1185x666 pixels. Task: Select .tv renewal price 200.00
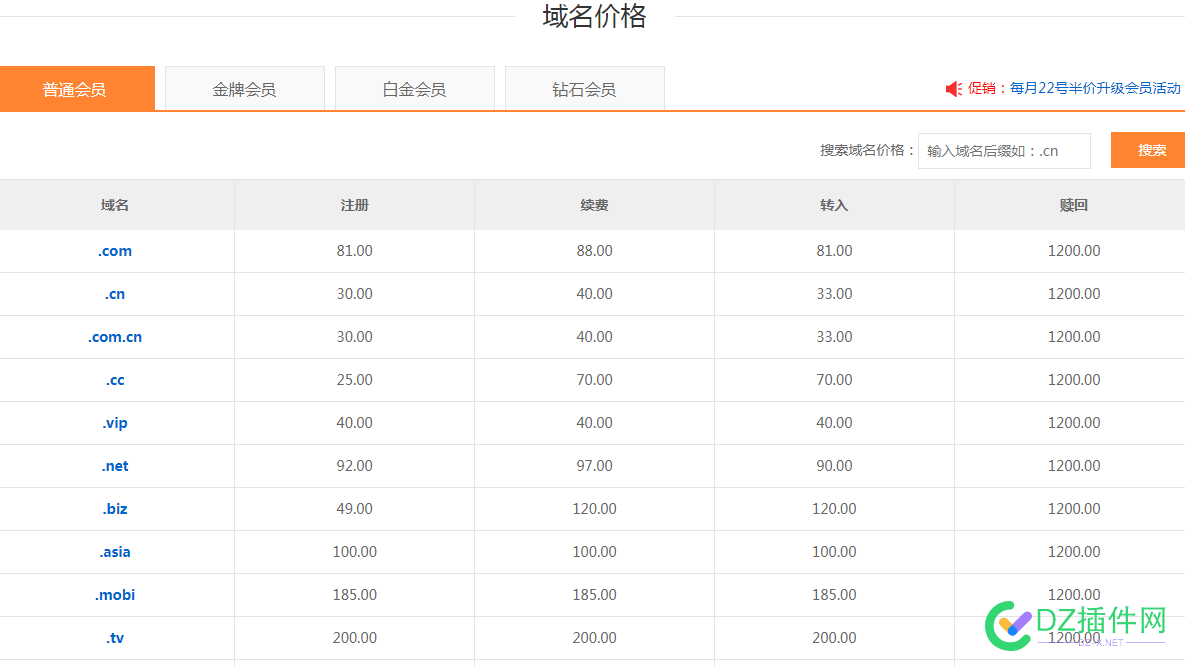(595, 638)
